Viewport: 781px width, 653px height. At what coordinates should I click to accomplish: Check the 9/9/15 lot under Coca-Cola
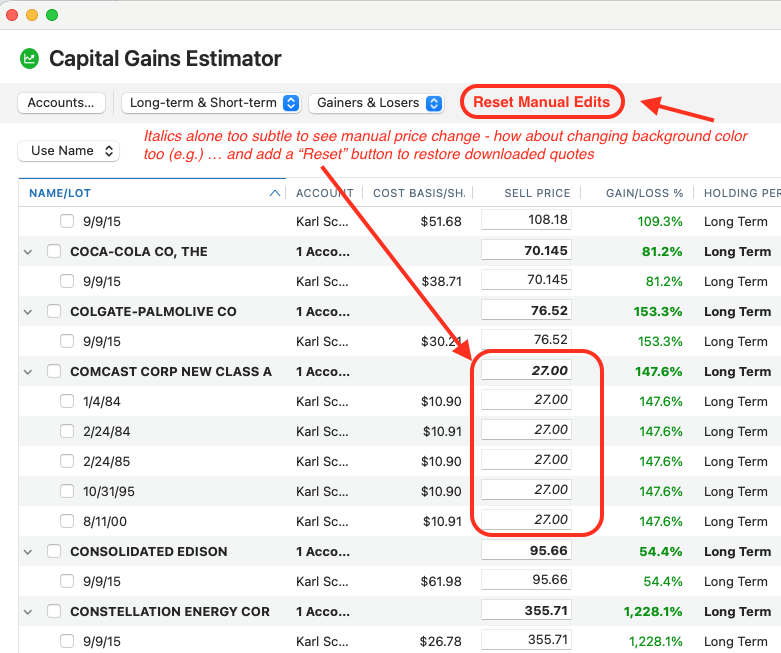67,281
